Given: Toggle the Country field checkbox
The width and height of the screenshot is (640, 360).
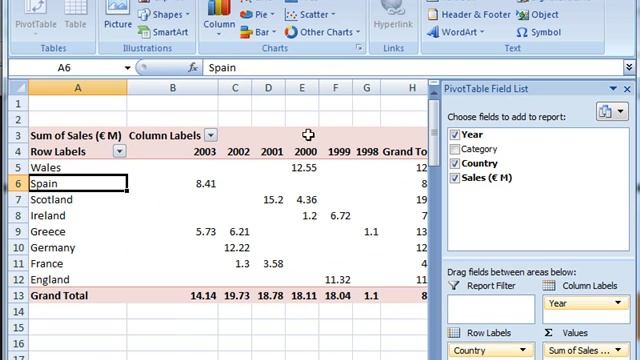Looking at the screenshot, I should [x=454, y=163].
